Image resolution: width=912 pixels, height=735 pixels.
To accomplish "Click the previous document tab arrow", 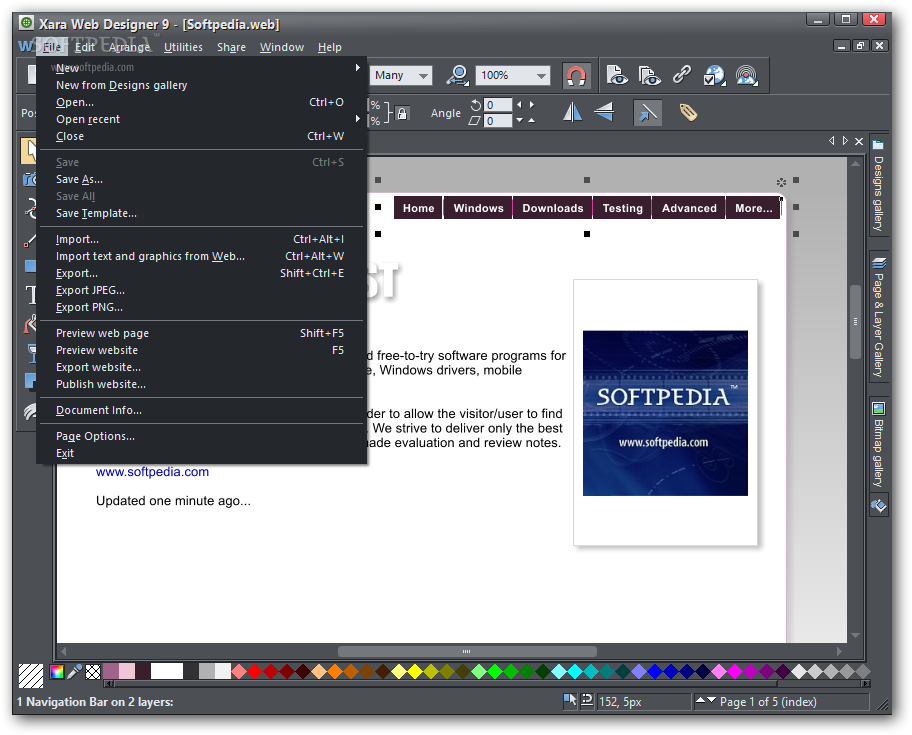I will [832, 141].
